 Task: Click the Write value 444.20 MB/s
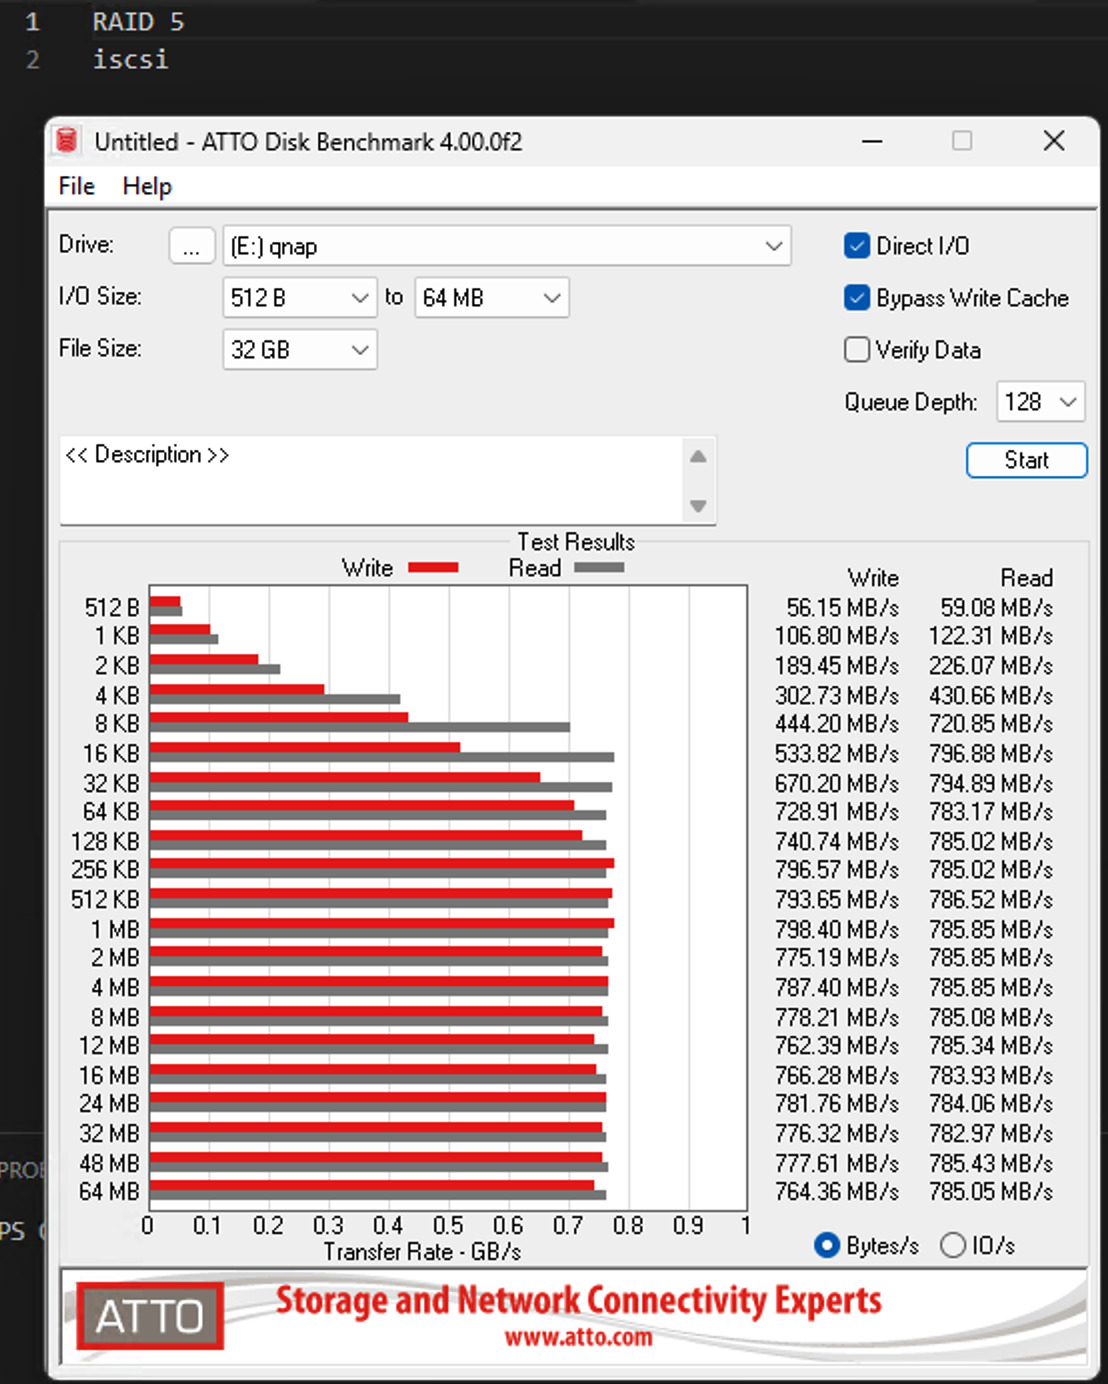click(x=837, y=724)
